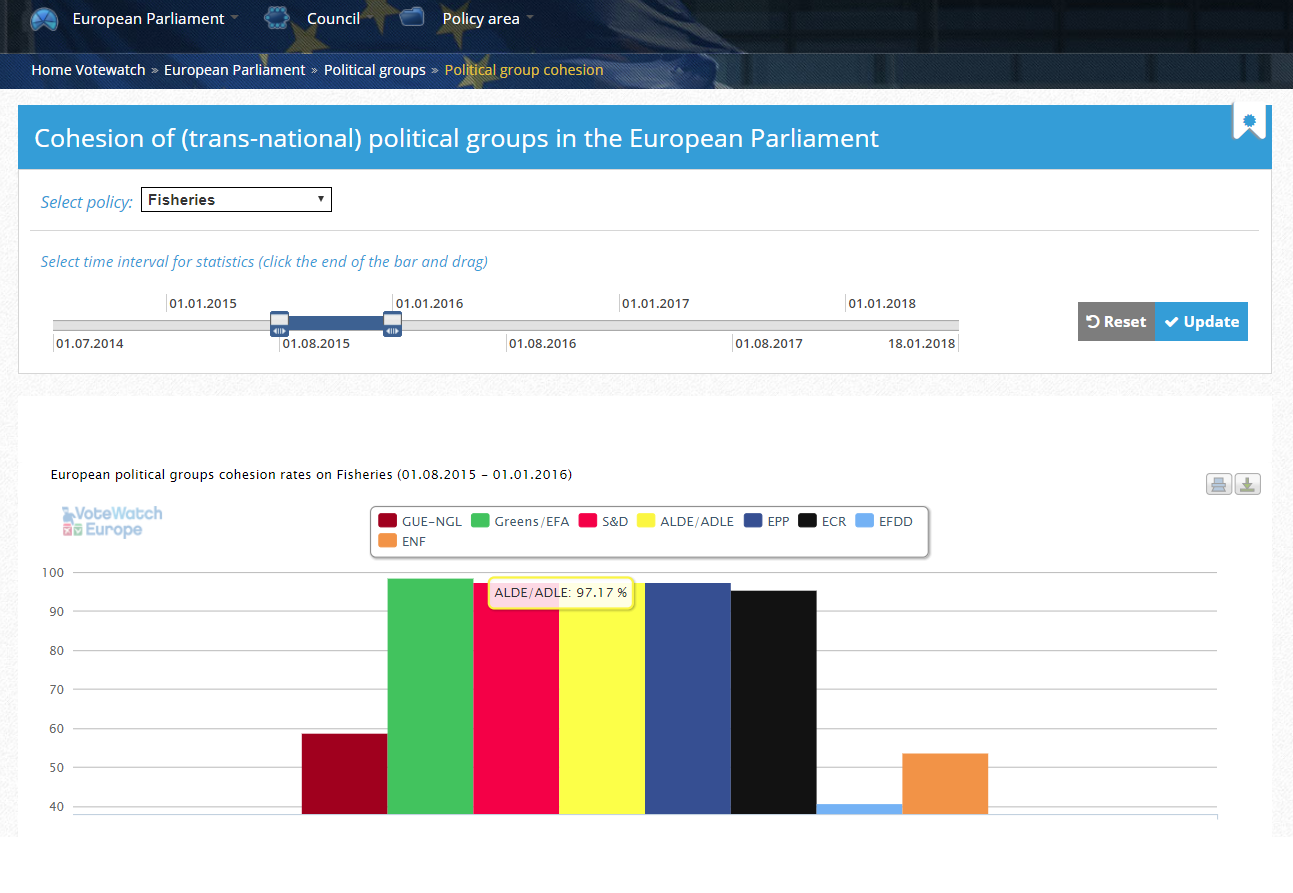
Task: Download the chart using export icon
Action: point(1247,485)
